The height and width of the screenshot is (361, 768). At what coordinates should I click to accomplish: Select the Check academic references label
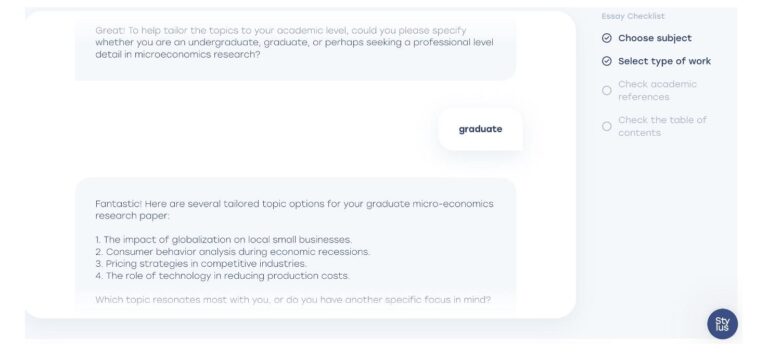(x=657, y=91)
